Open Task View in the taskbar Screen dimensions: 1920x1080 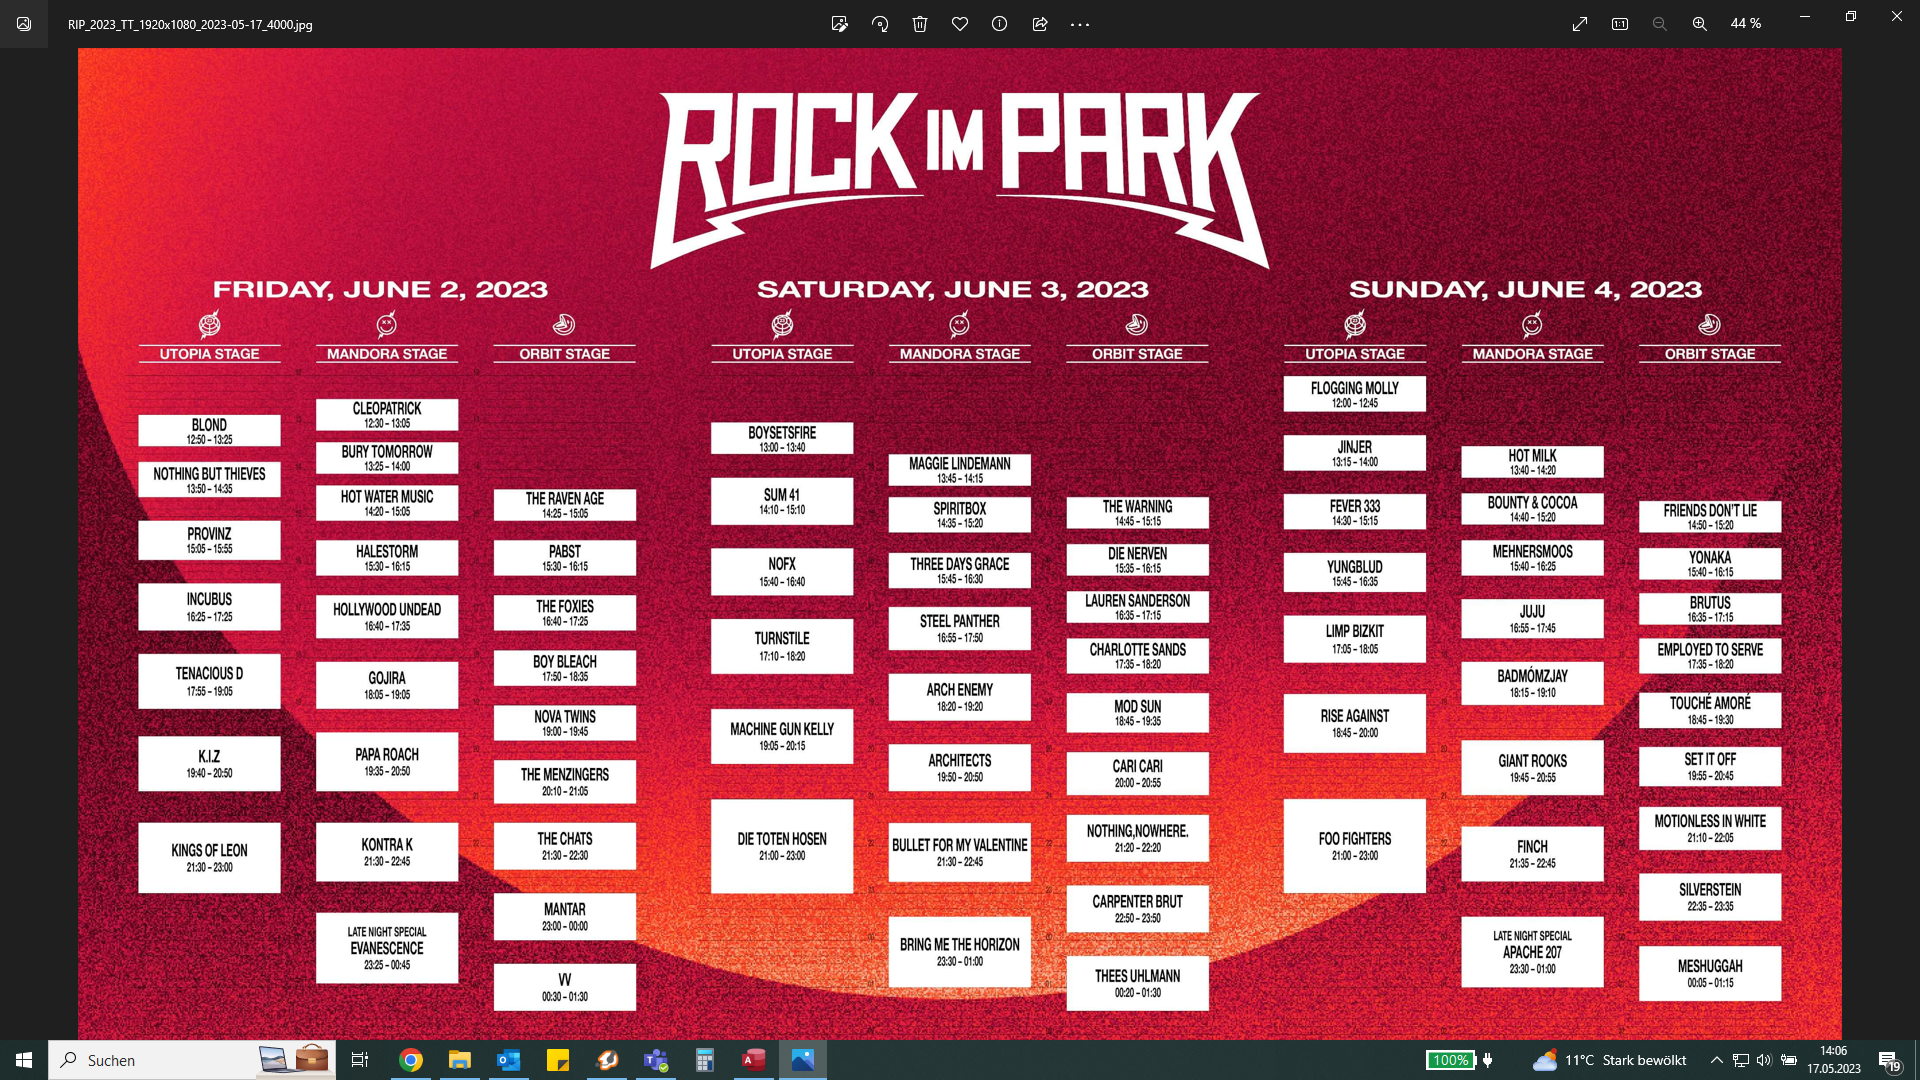coord(360,1060)
